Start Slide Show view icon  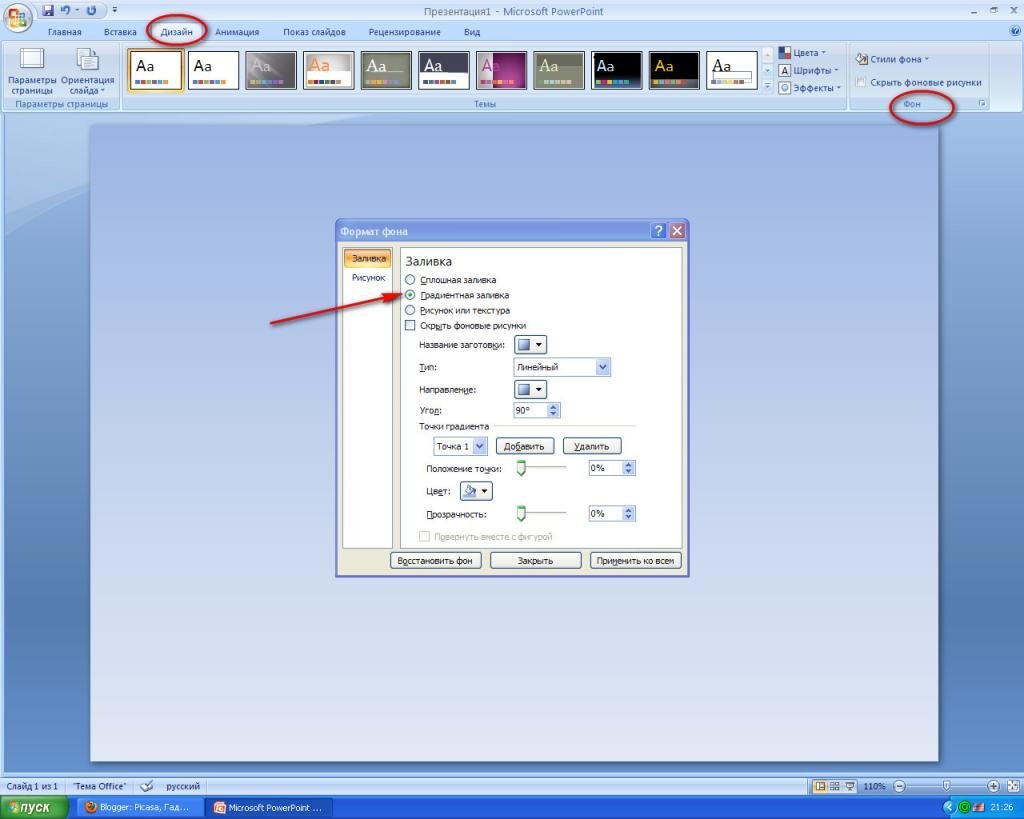(850, 786)
